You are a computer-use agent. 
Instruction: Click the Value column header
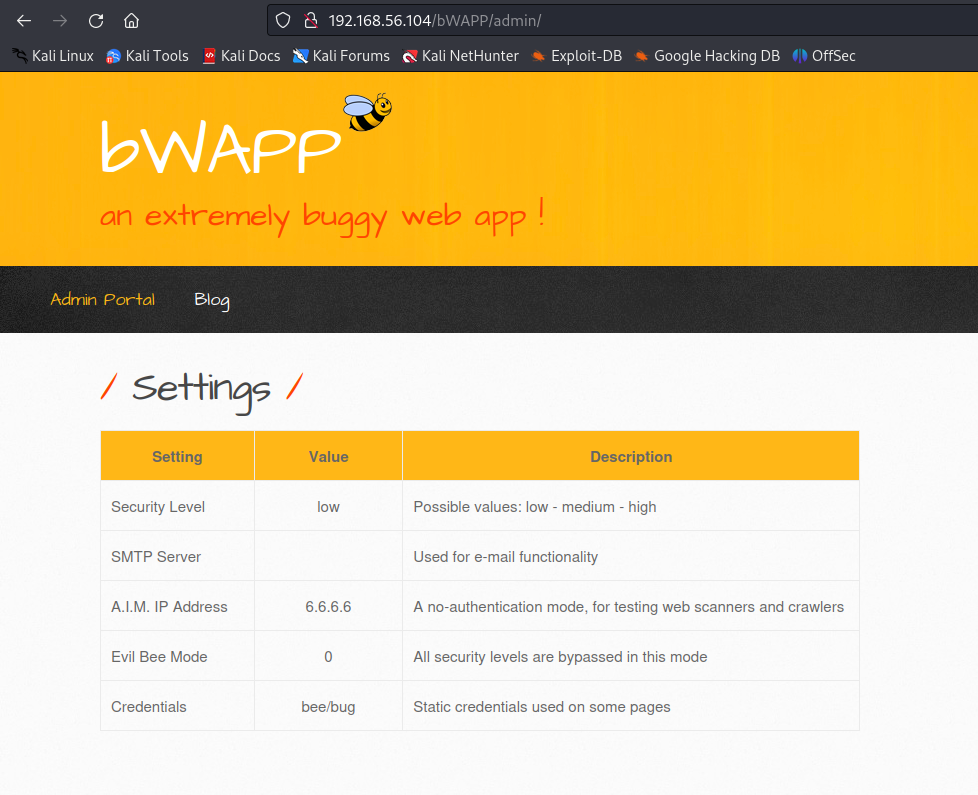tap(329, 456)
